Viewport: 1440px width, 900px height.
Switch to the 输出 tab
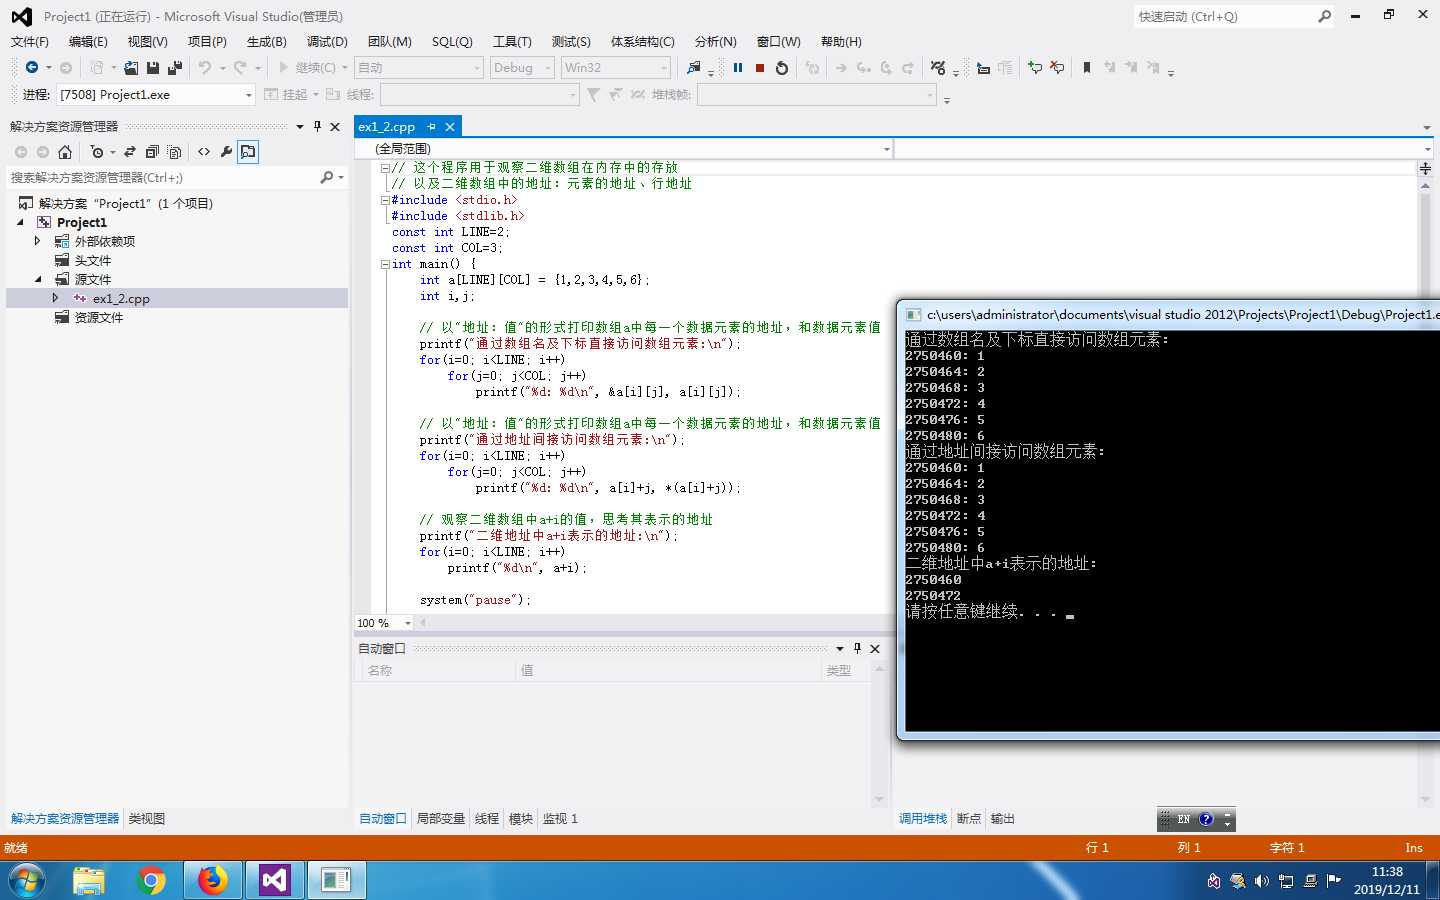pyautogui.click(x=1003, y=819)
